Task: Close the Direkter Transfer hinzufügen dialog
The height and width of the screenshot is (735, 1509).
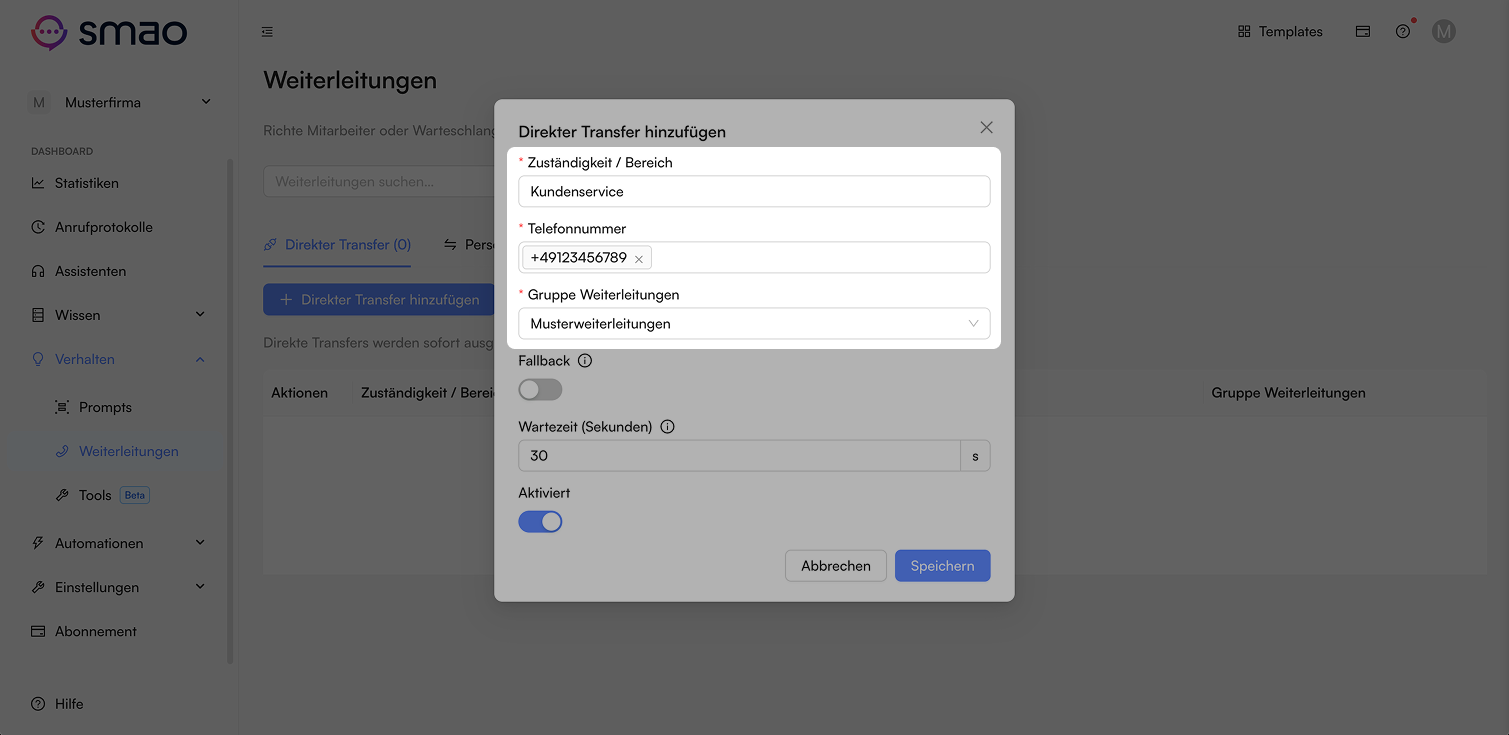Action: pos(986,127)
